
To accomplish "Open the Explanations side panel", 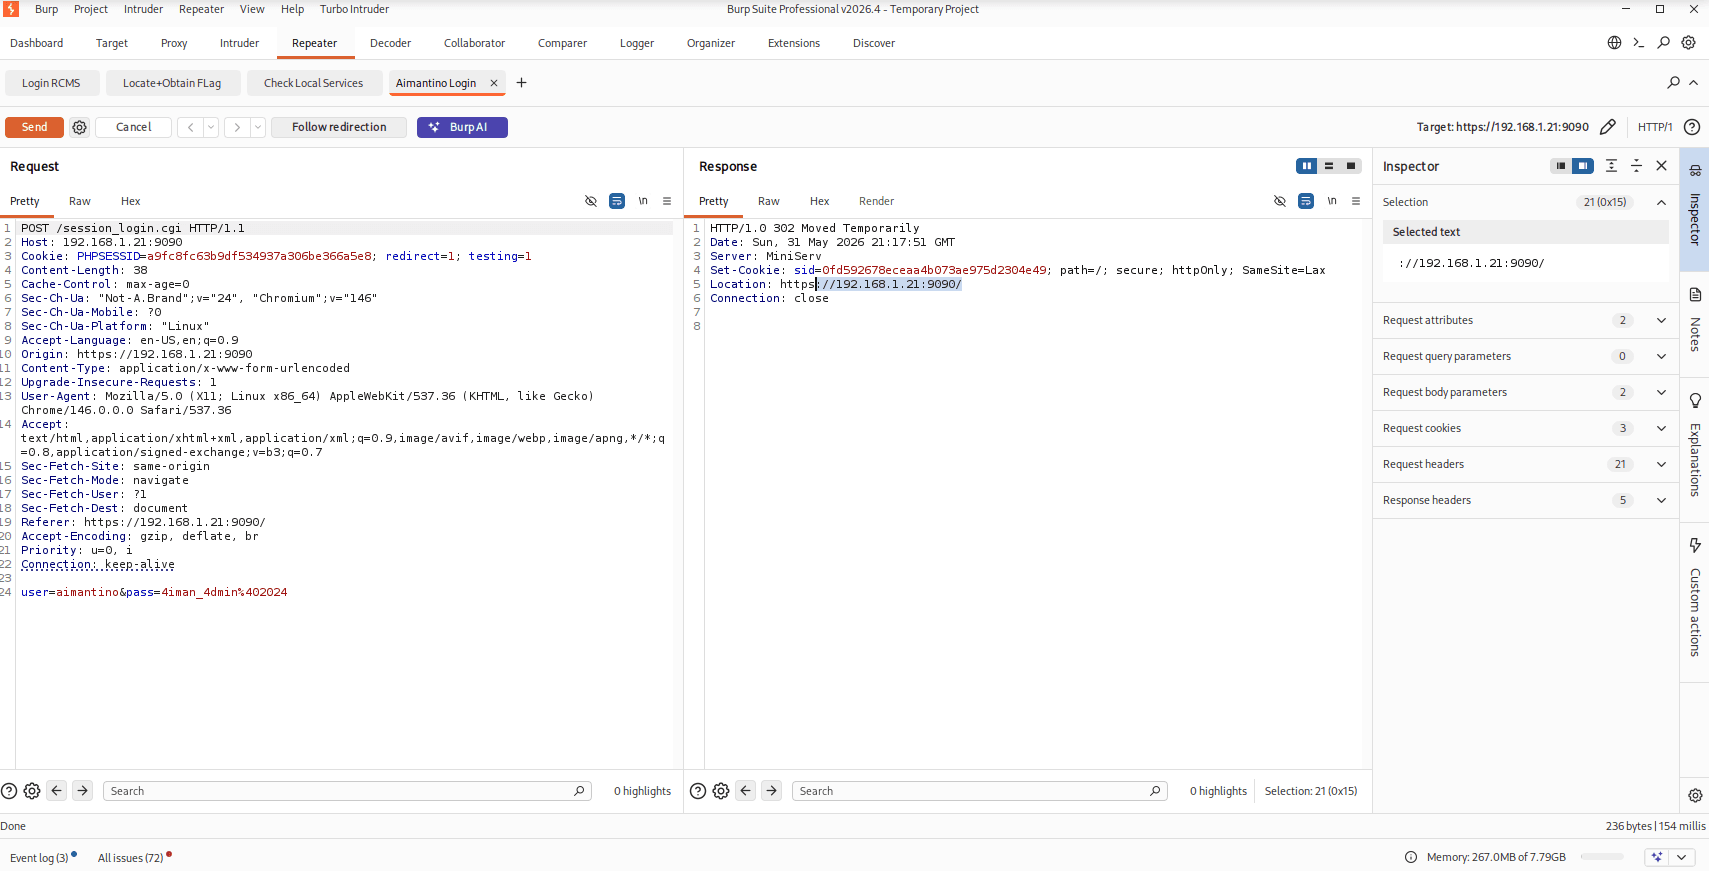I will 1695,447.
